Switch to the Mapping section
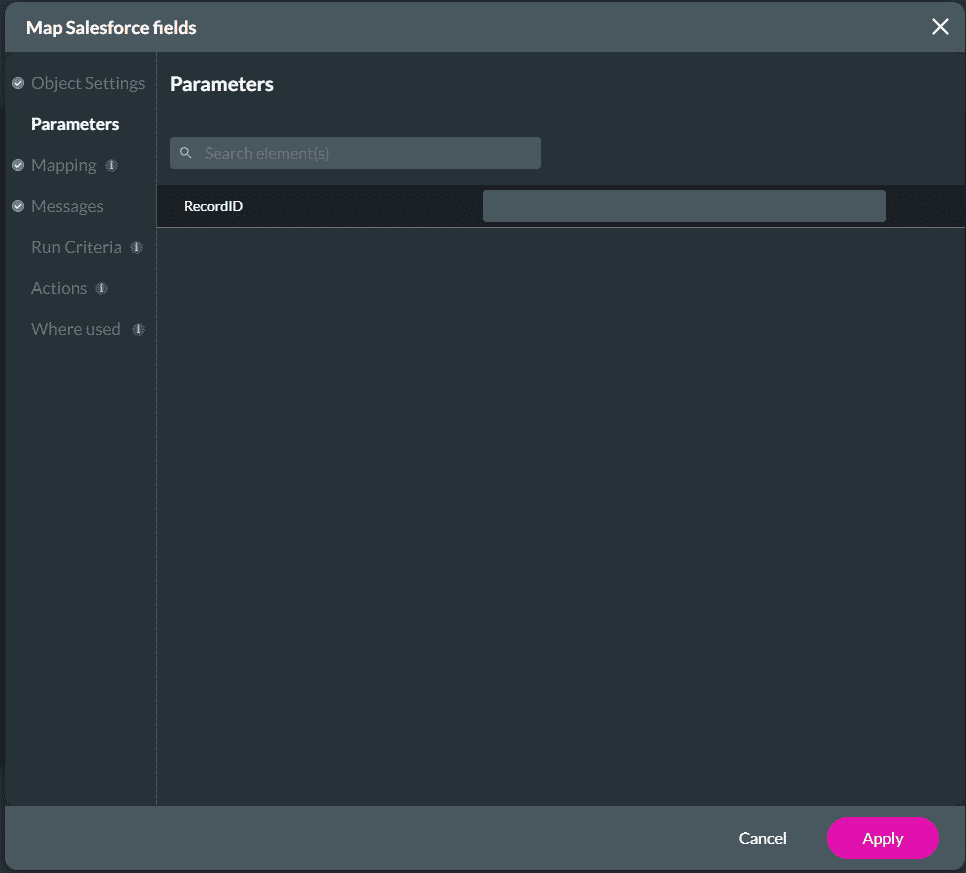The height and width of the screenshot is (873, 966). pos(64,165)
